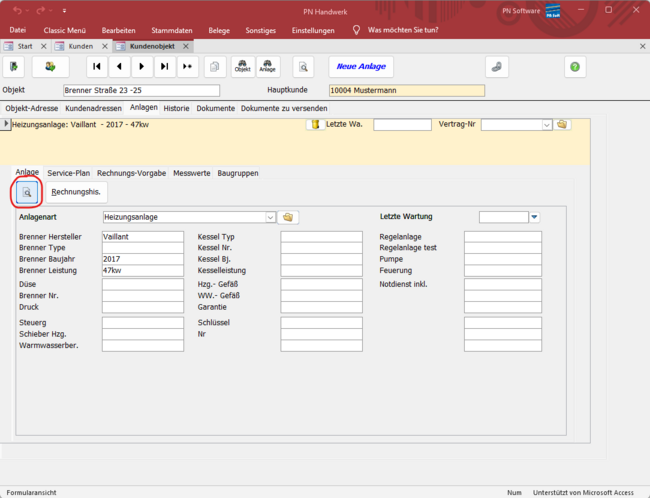Open the Messwerte subtab

tap(192, 173)
